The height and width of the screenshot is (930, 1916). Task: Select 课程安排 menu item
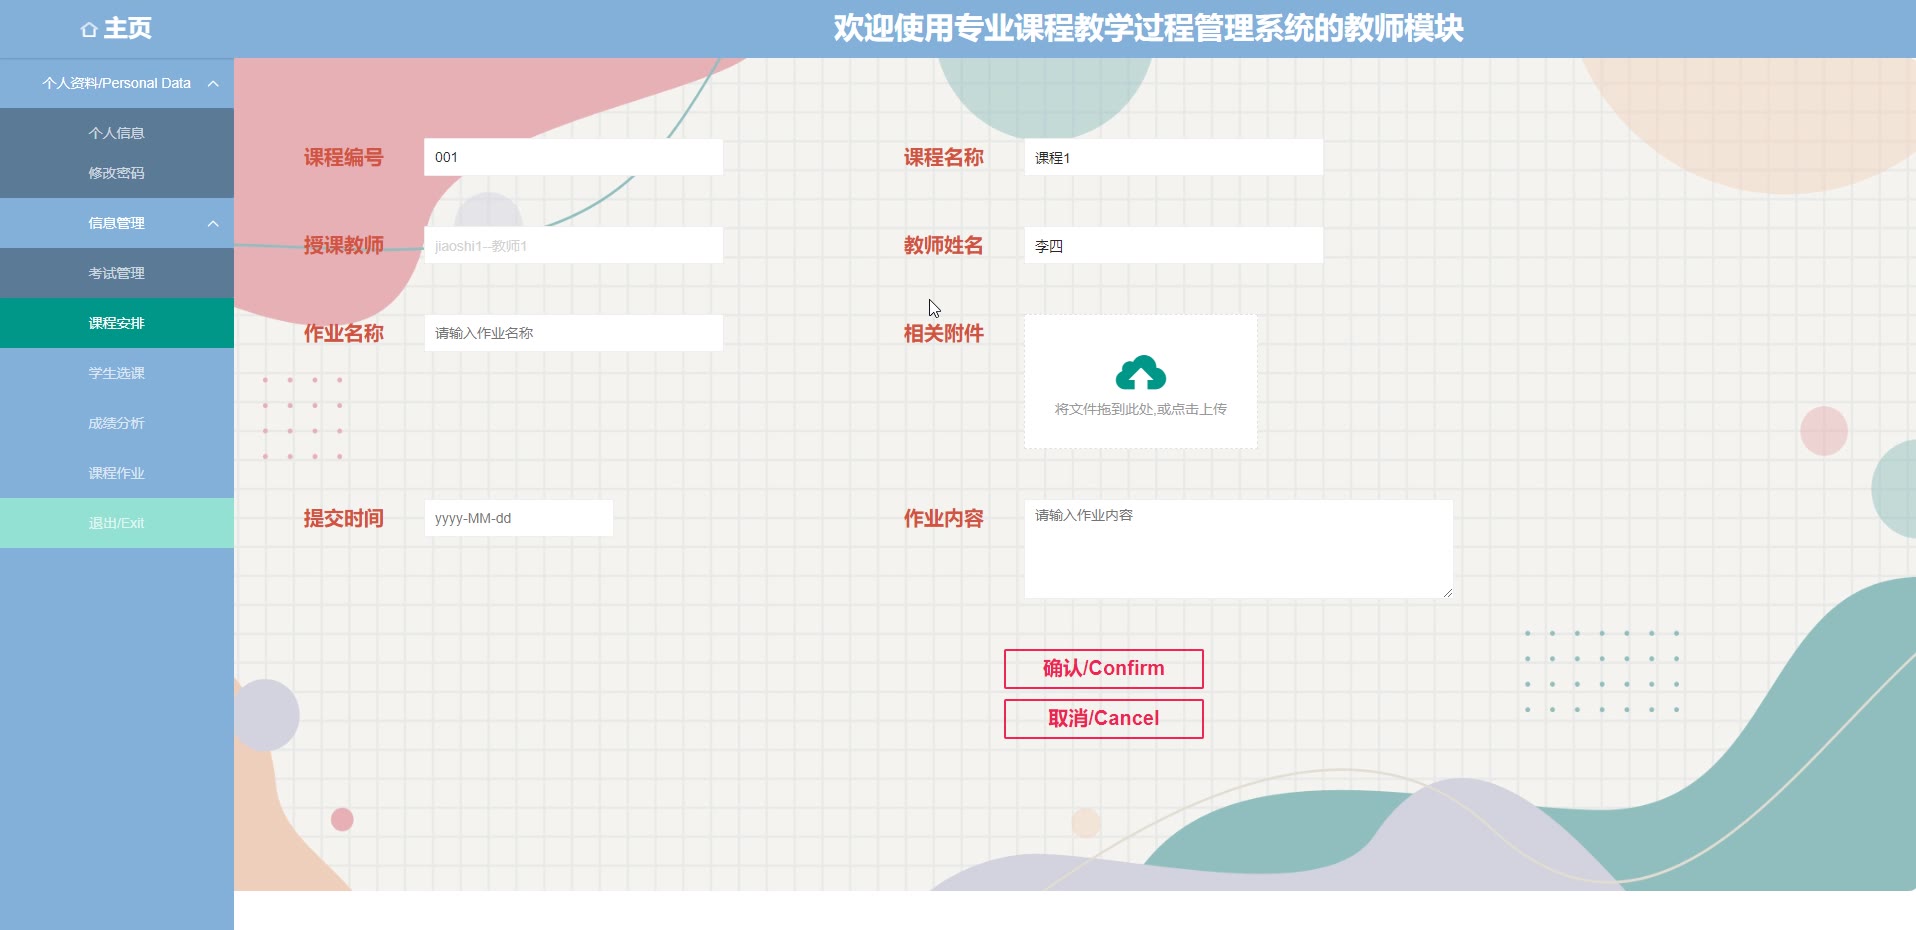(x=116, y=323)
